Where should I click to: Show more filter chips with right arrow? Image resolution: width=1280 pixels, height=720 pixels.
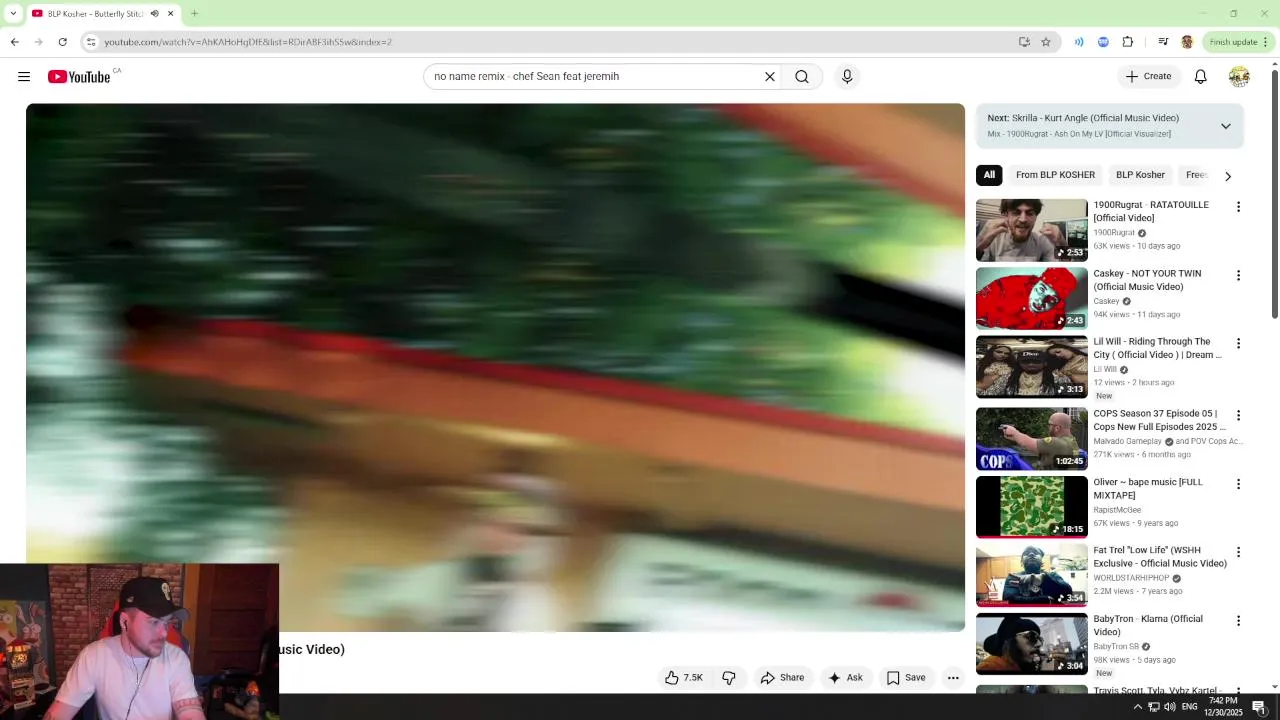[x=1228, y=176]
